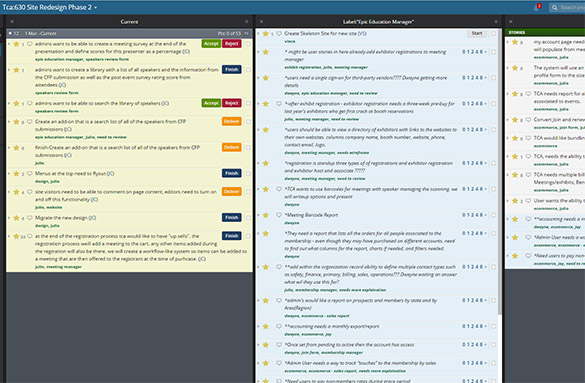Collapse the 1 Mar - Current iteration
Image resolution: width=585 pixels, height=383 pixels.
tap(10, 34)
